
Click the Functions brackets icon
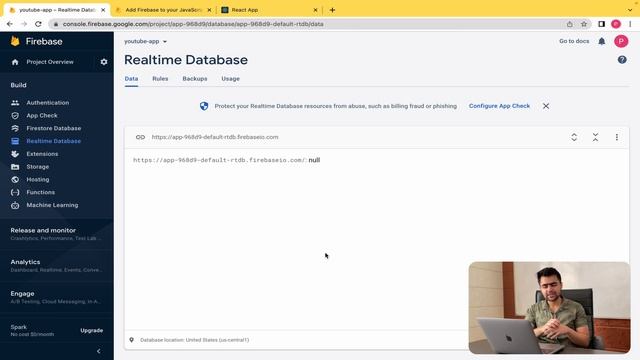pyautogui.click(x=15, y=192)
